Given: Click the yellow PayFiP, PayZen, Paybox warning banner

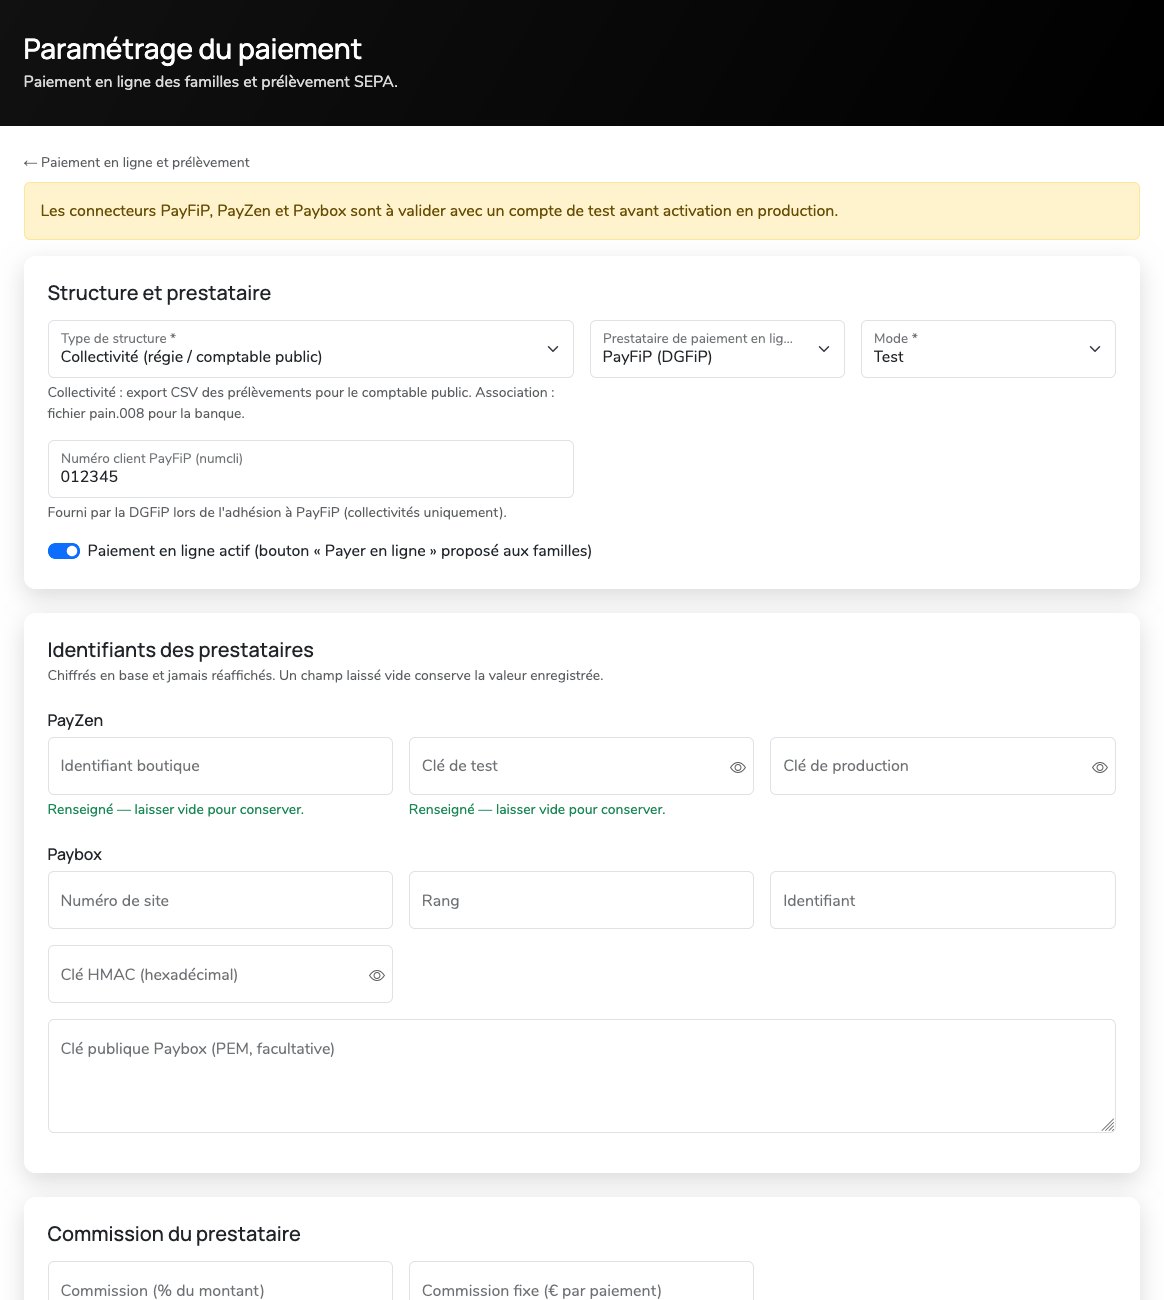Looking at the screenshot, I should tap(582, 211).
